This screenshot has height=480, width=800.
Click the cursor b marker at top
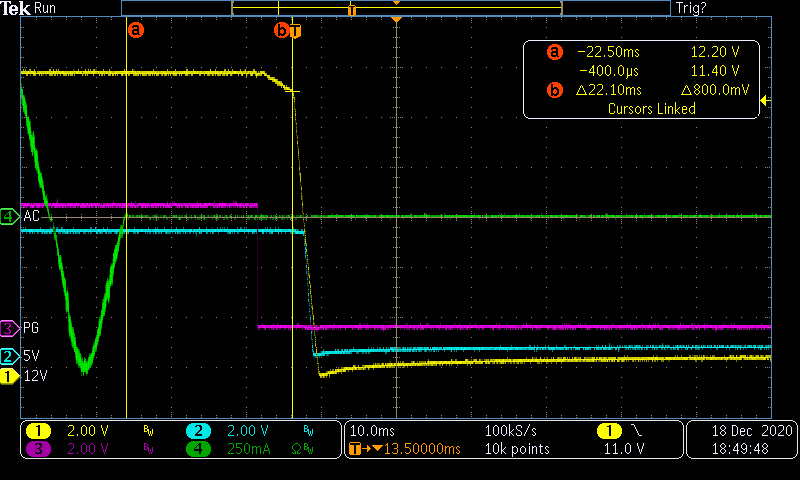tap(282, 30)
